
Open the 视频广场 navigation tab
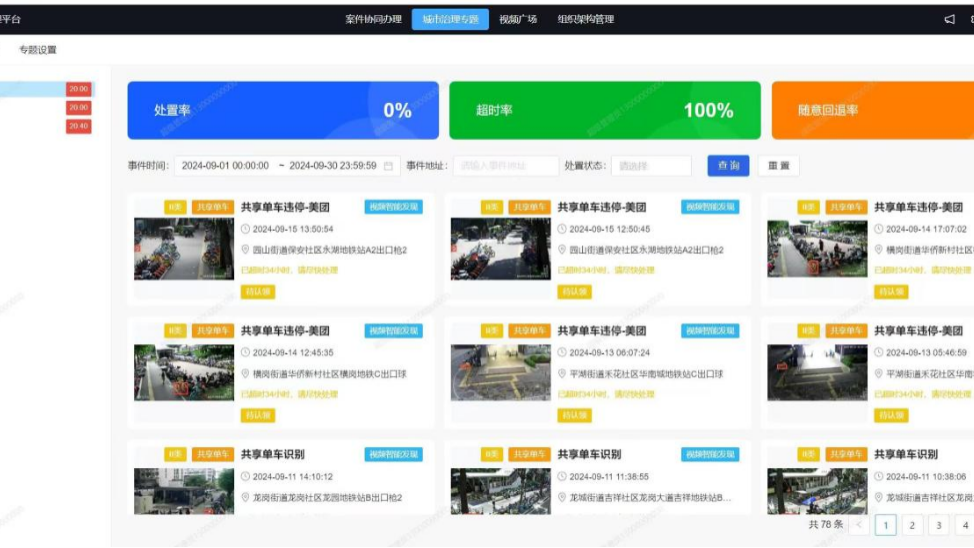coord(518,19)
